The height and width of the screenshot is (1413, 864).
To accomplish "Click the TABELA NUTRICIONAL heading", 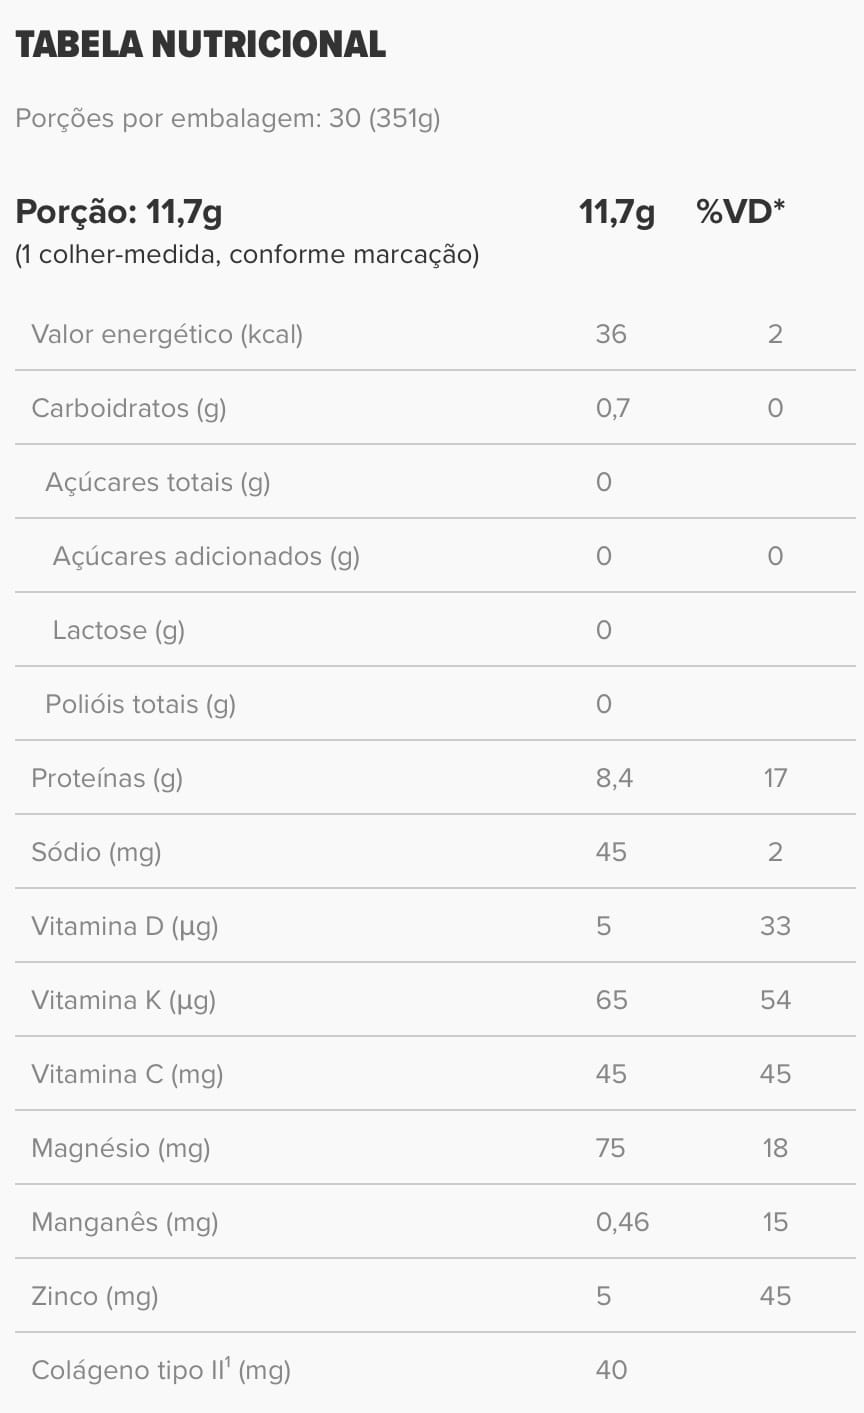I will 200,45.
